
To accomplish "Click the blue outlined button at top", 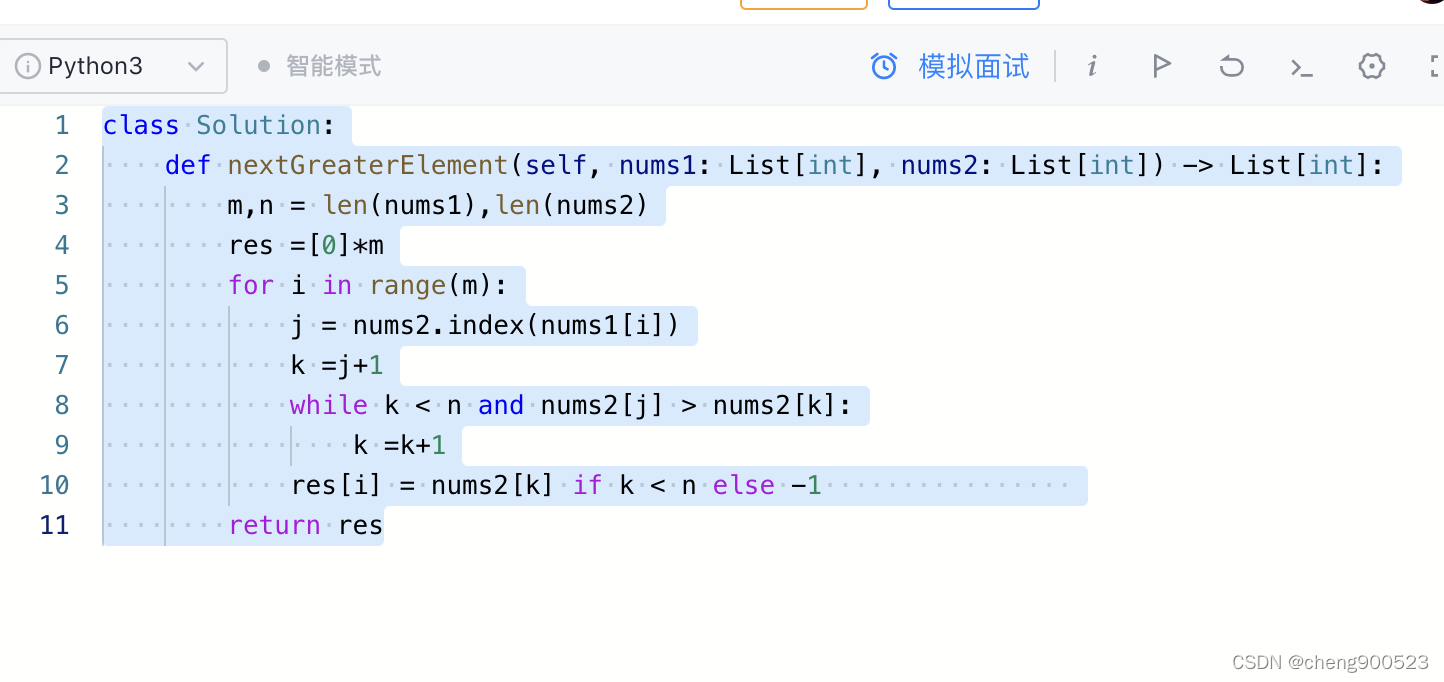I will [963, 4].
